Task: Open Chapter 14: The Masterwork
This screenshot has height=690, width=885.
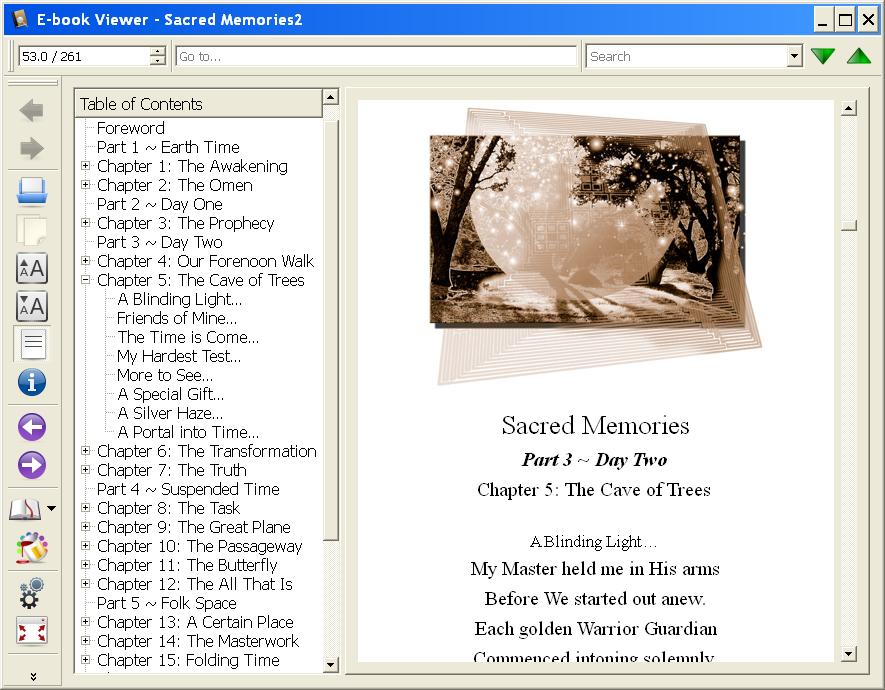Action: 198,641
